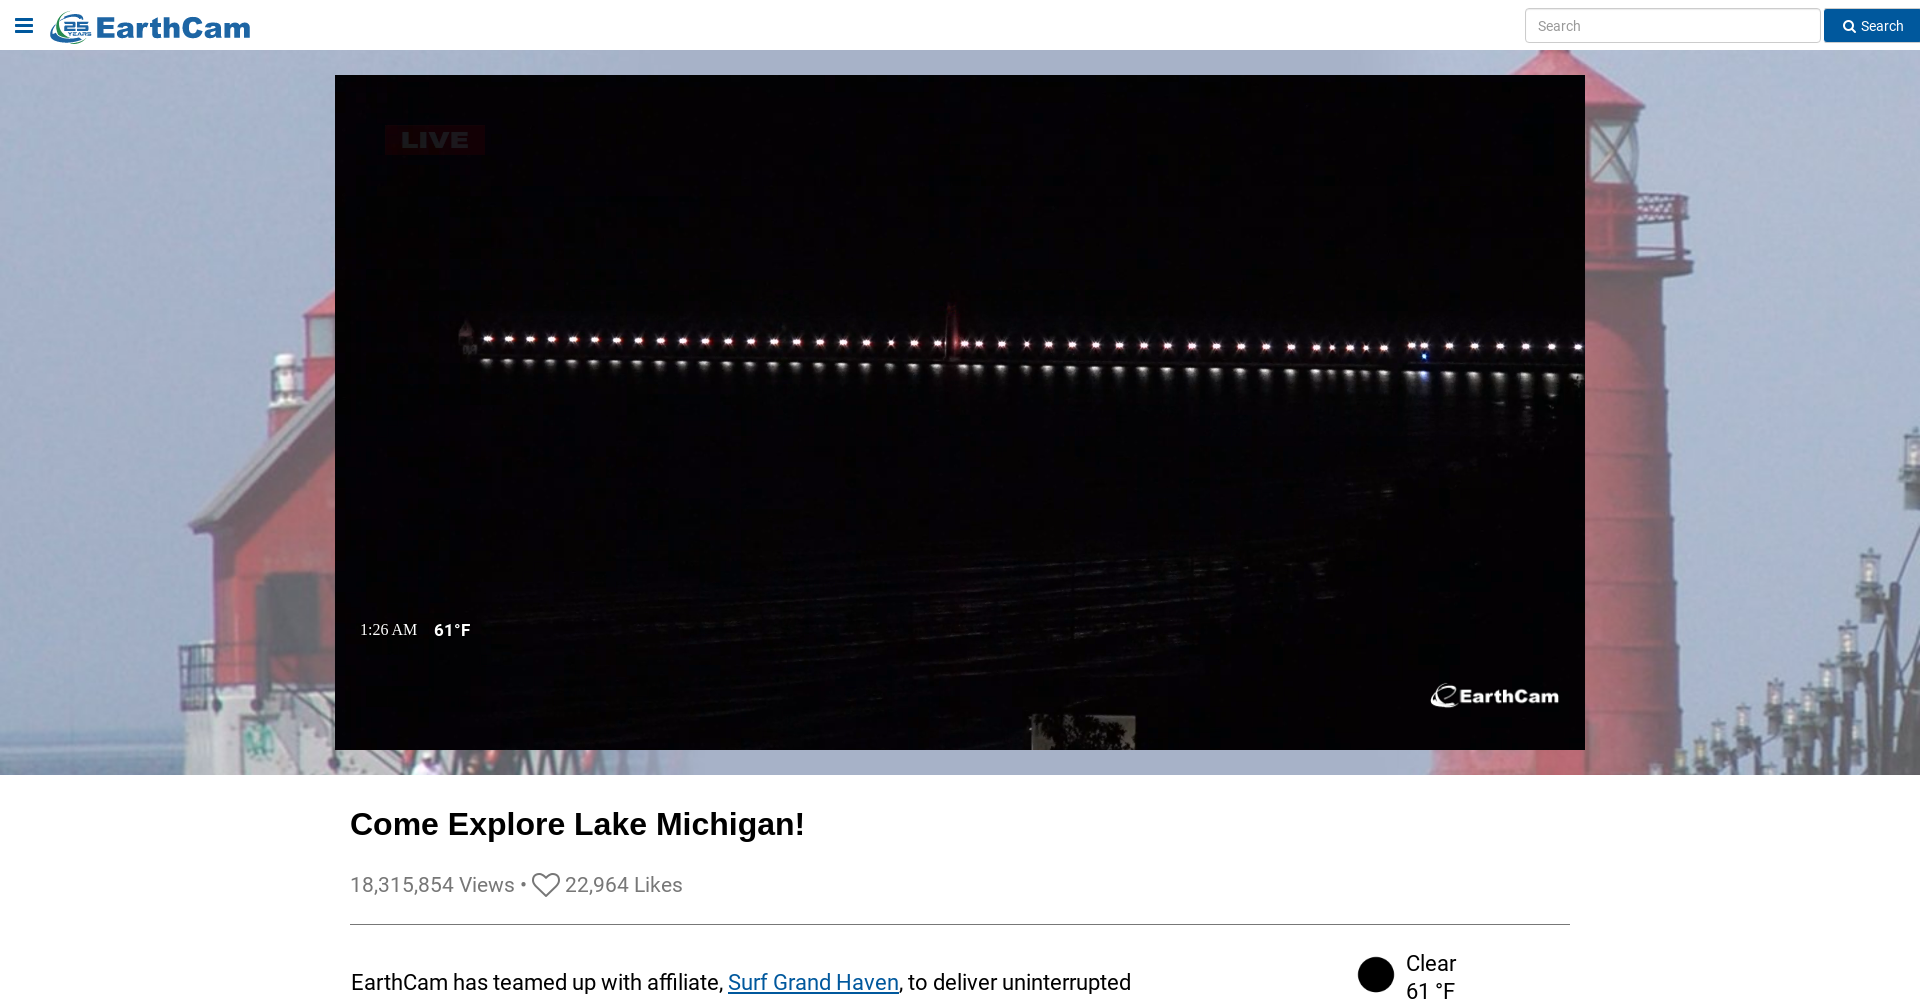Click the EarthCam wordmark text
Screen dimensions: 1920x1000
click(173, 28)
